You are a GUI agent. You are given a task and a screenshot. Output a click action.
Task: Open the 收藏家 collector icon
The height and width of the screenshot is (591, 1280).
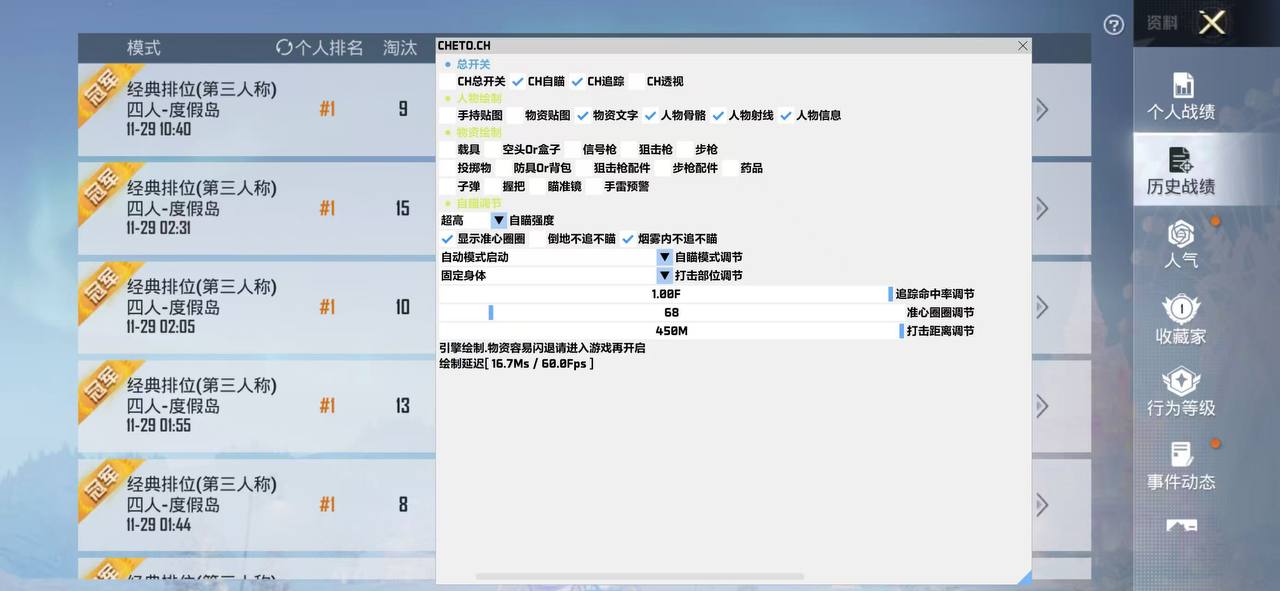[x=1181, y=319]
